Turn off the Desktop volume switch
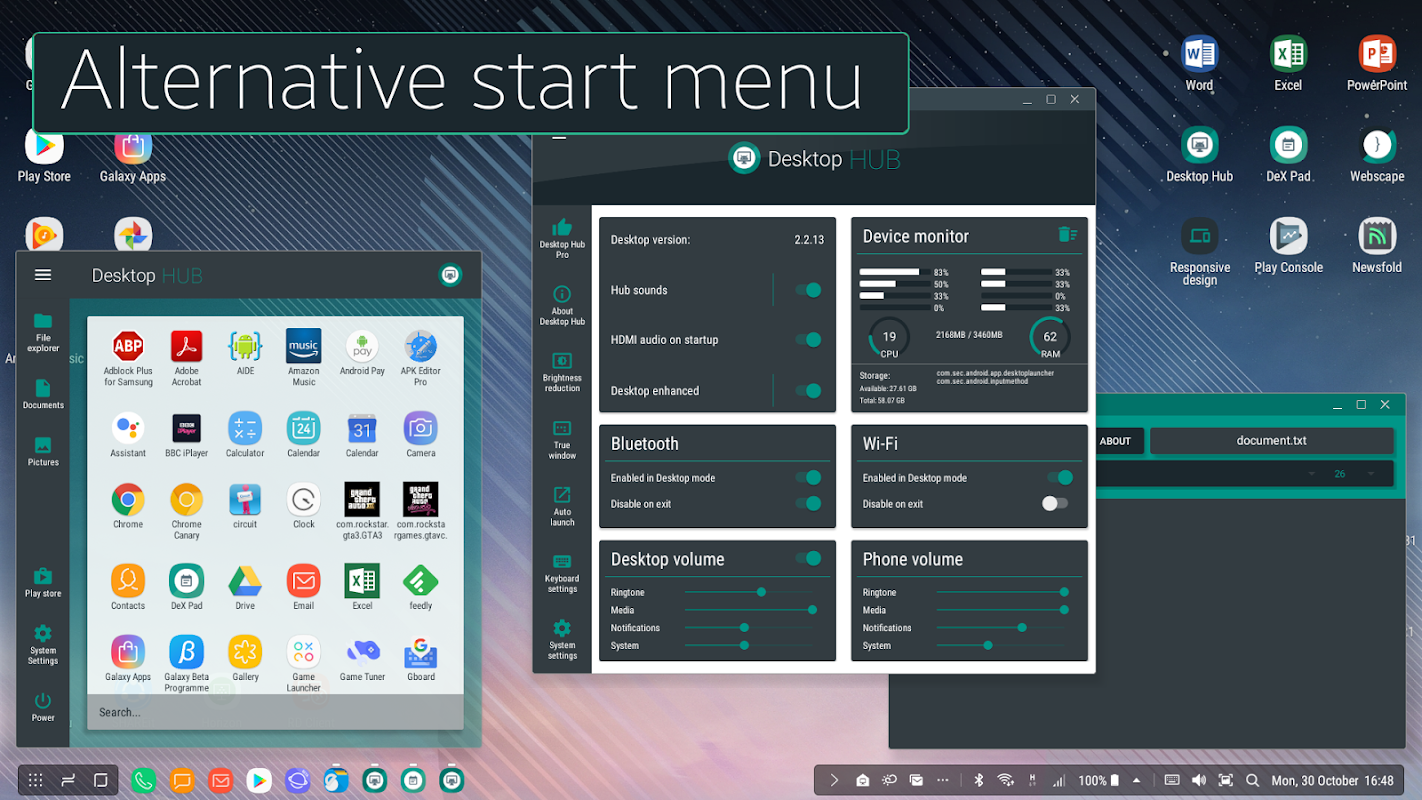The height and width of the screenshot is (800, 1422). pos(808,559)
